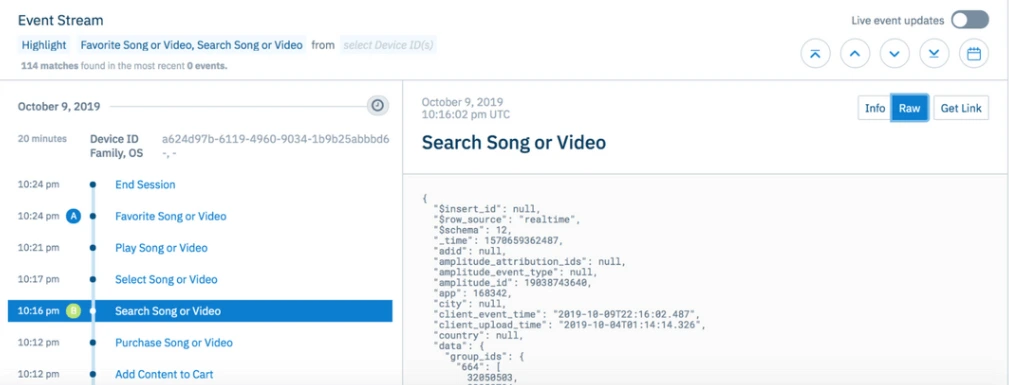This screenshot has width=1009, height=385.
Task: Open the Select Song or Video event
Action: (166, 279)
